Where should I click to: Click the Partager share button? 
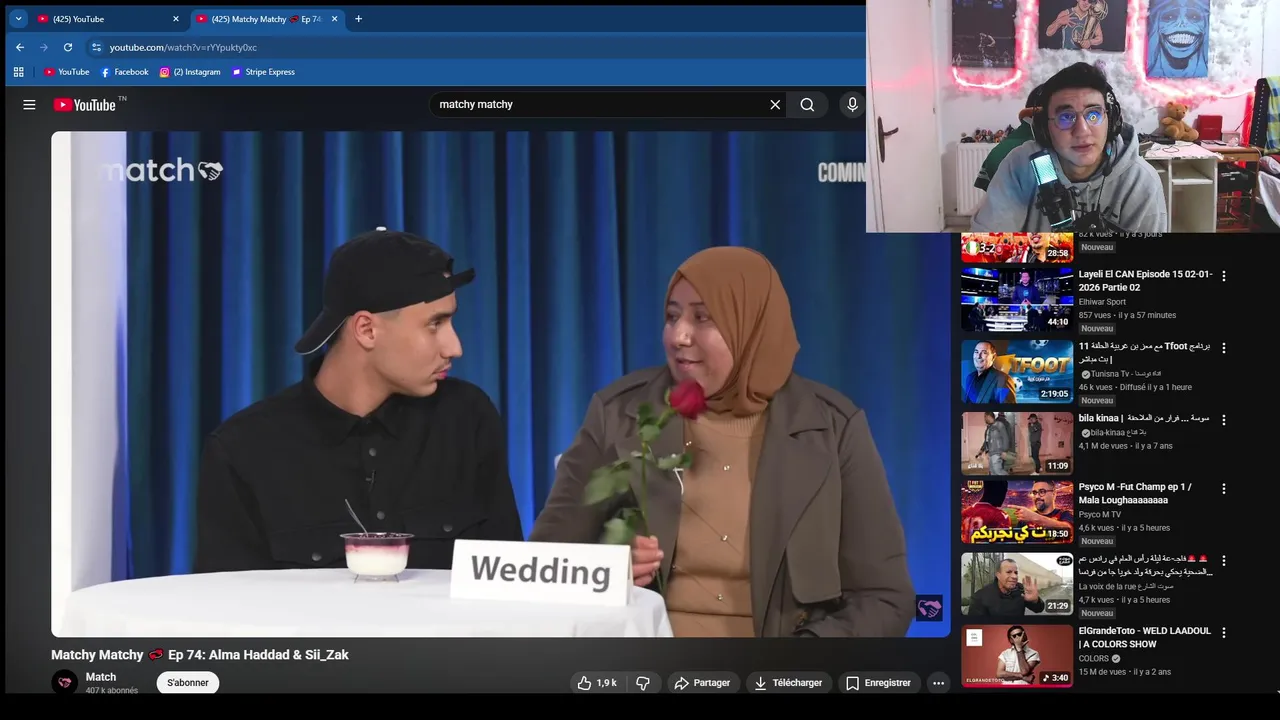[703, 683]
